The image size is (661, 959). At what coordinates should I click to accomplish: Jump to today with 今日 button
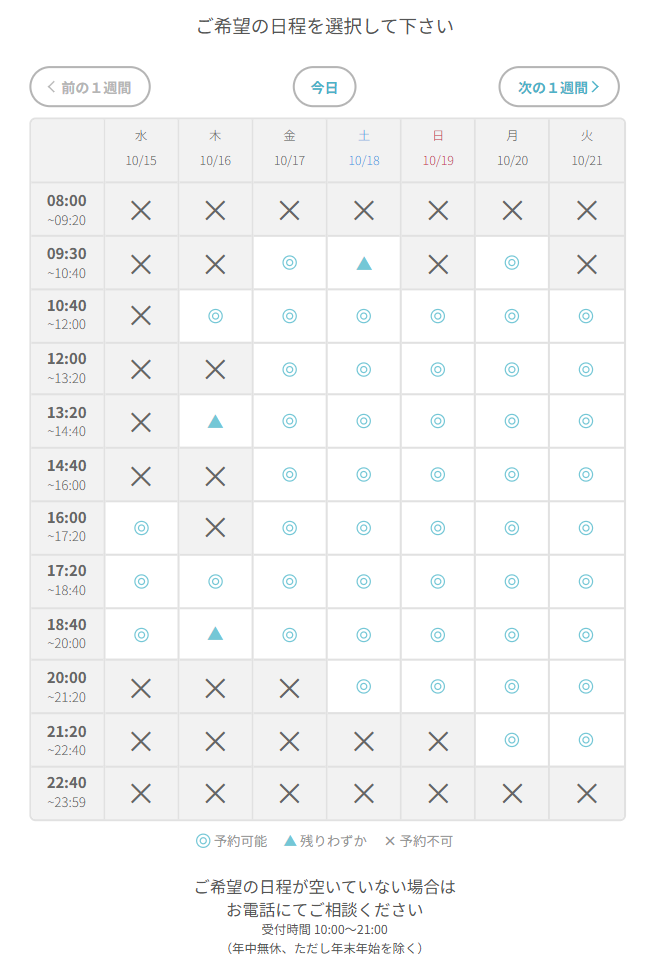324,87
